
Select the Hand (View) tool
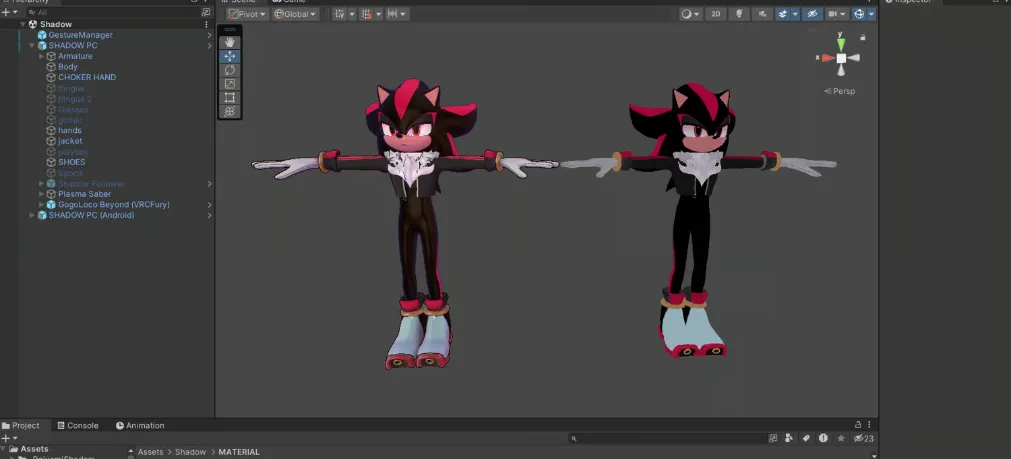click(230, 44)
